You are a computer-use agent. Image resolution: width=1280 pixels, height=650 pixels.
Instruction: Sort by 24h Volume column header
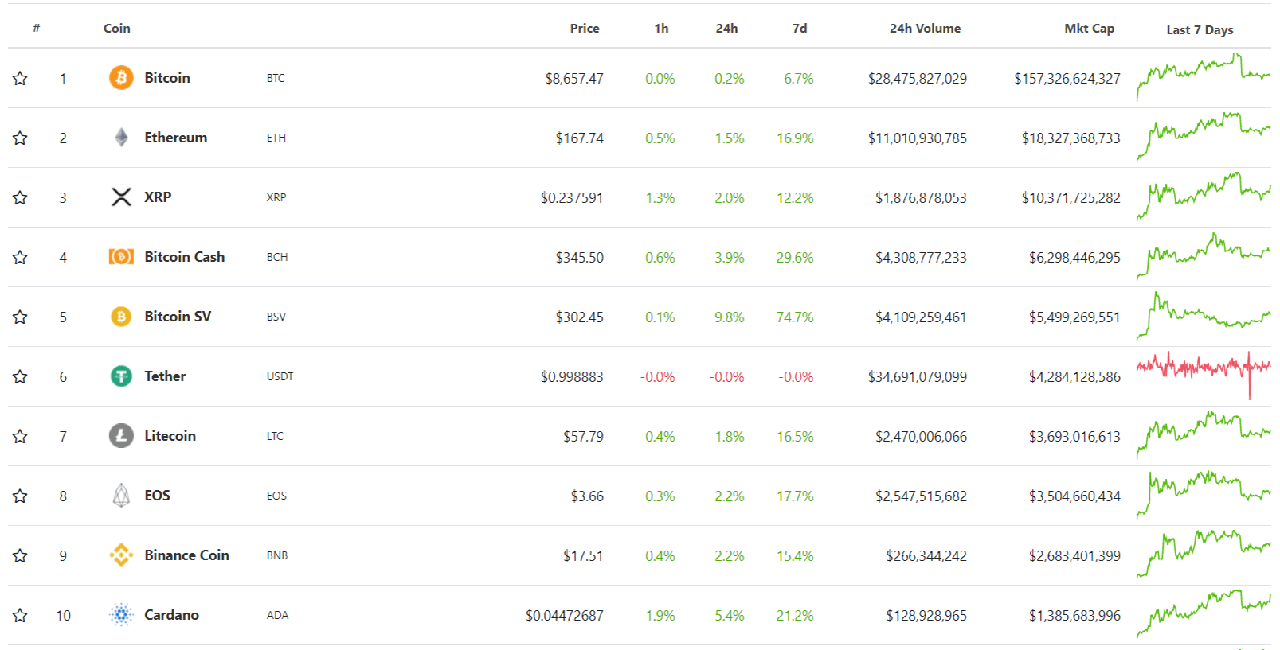(x=925, y=29)
